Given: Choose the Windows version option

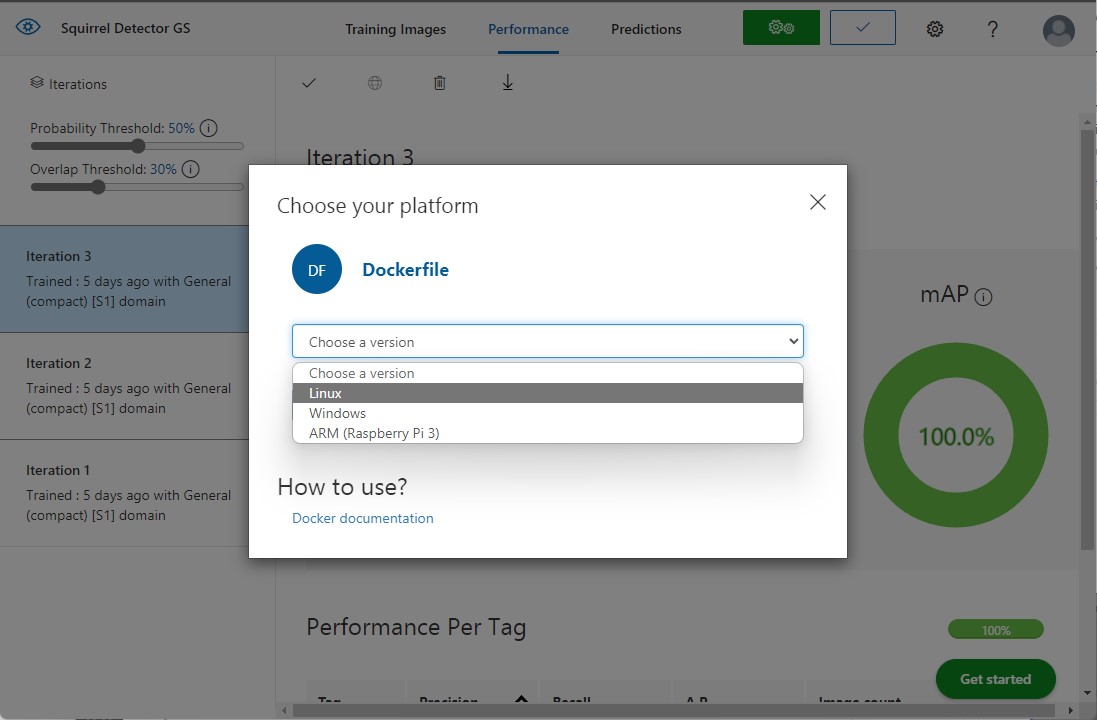Looking at the screenshot, I should [548, 413].
